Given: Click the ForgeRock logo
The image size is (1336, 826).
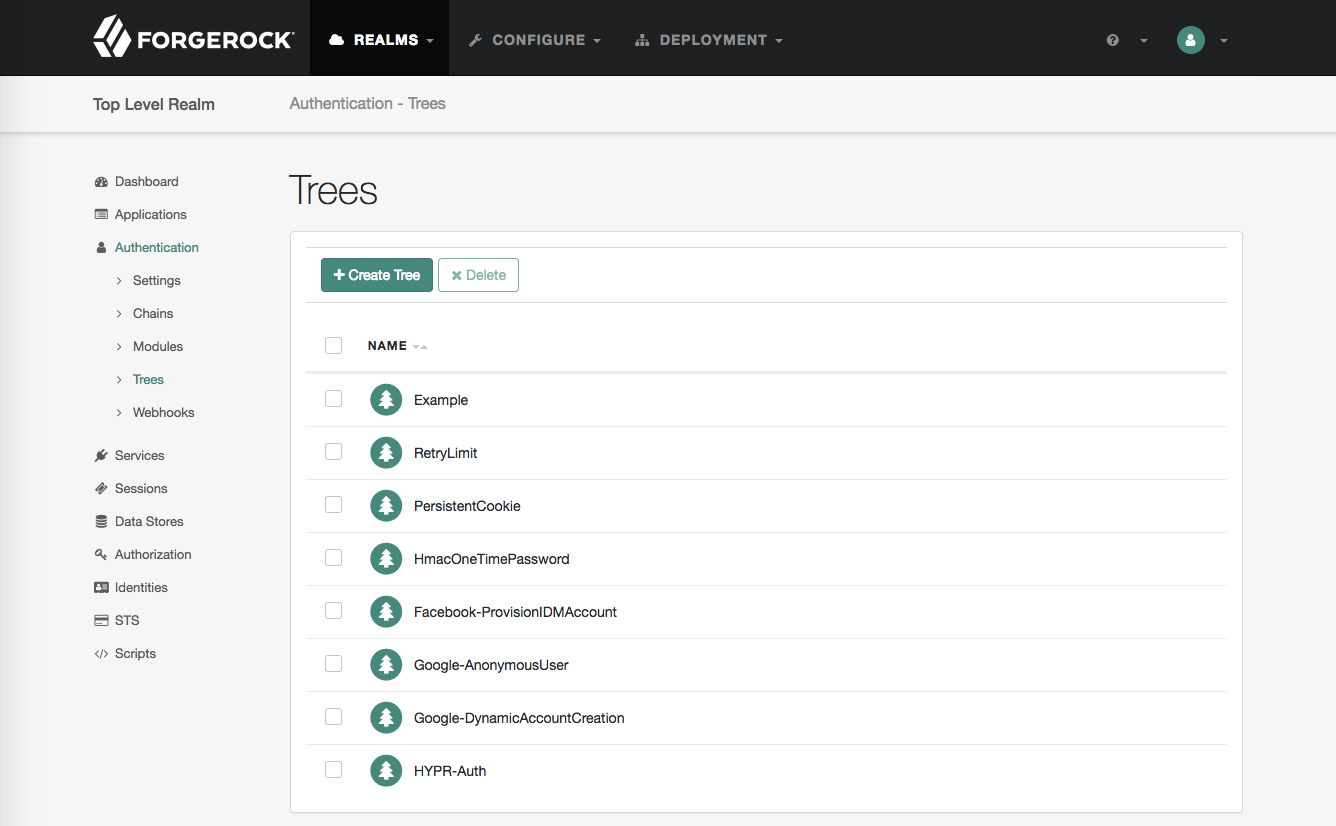Looking at the screenshot, I should tap(193, 38).
